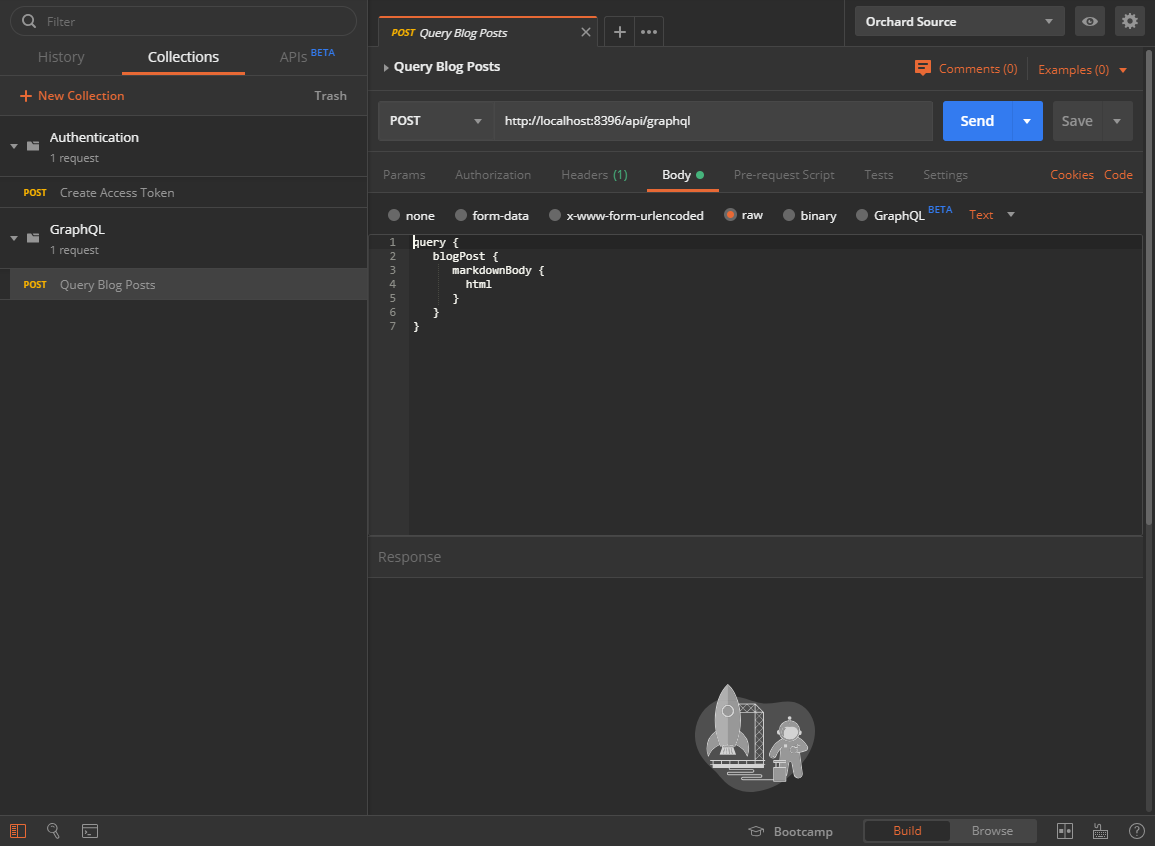Click the request URL input field
The height and width of the screenshot is (846, 1155).
point(713,121)
